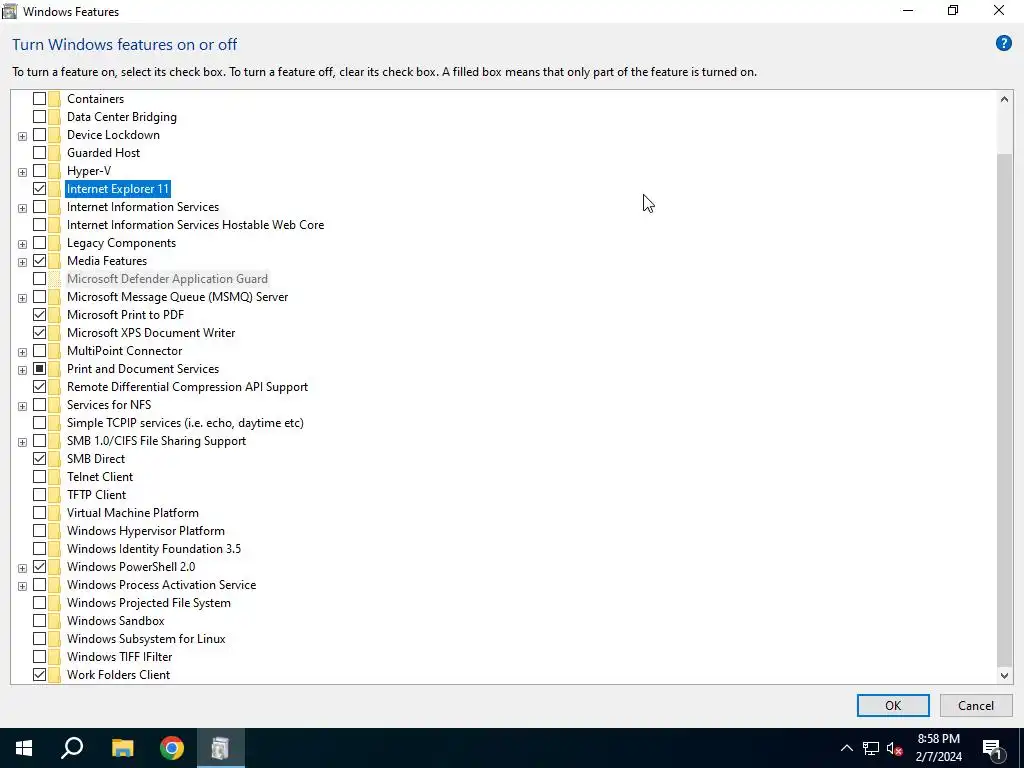Select the Windows Process Activation Service row
This screenshot has width=1024, height=768.
click(x=161, y=584)
